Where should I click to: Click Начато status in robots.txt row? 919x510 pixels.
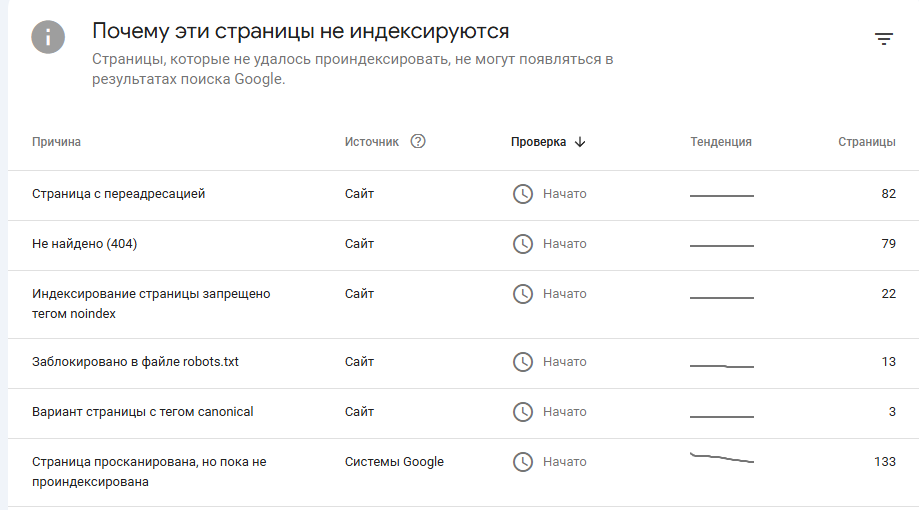point(564,362)
